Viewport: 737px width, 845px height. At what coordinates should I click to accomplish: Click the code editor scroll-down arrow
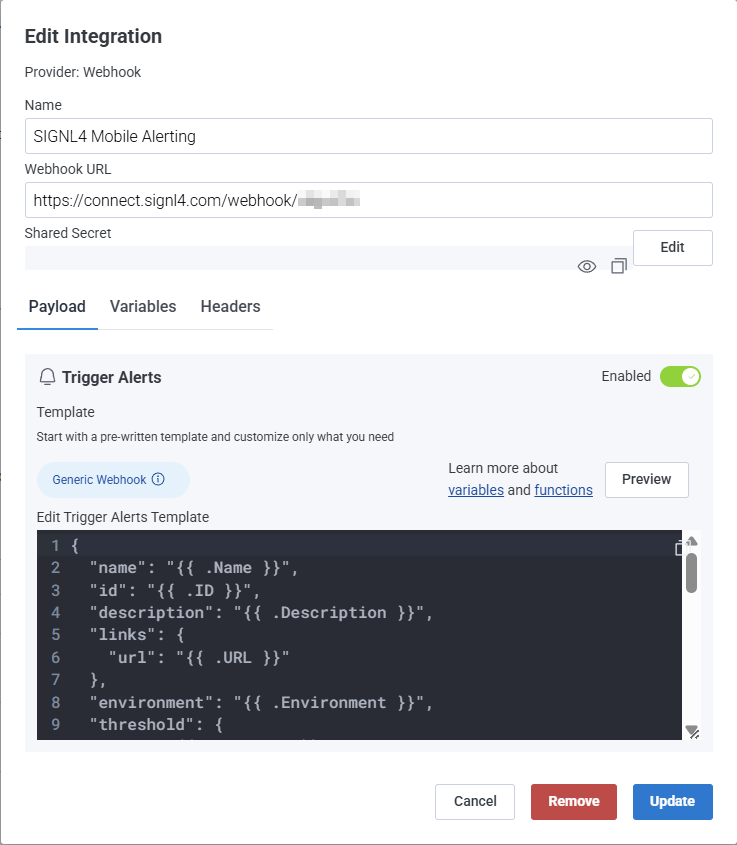click(x=691, y=730)
